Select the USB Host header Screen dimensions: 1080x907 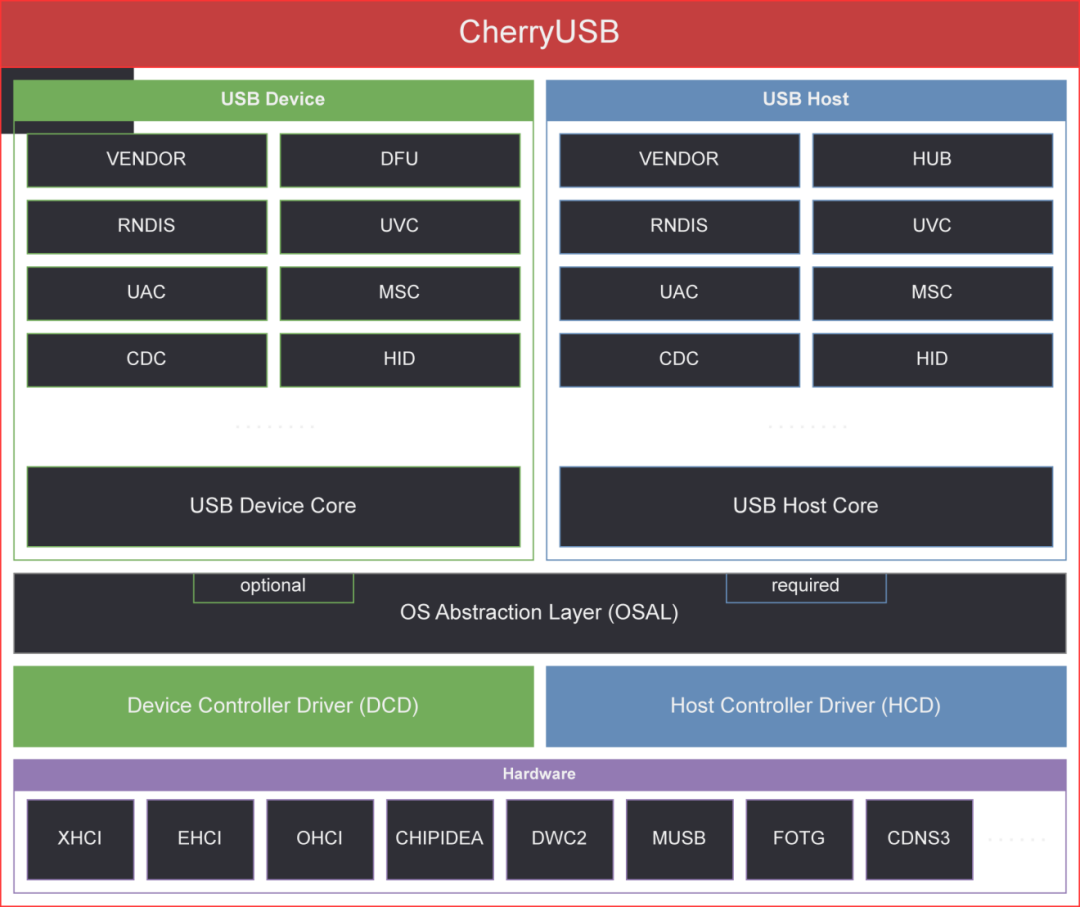[x=806, y=100]
